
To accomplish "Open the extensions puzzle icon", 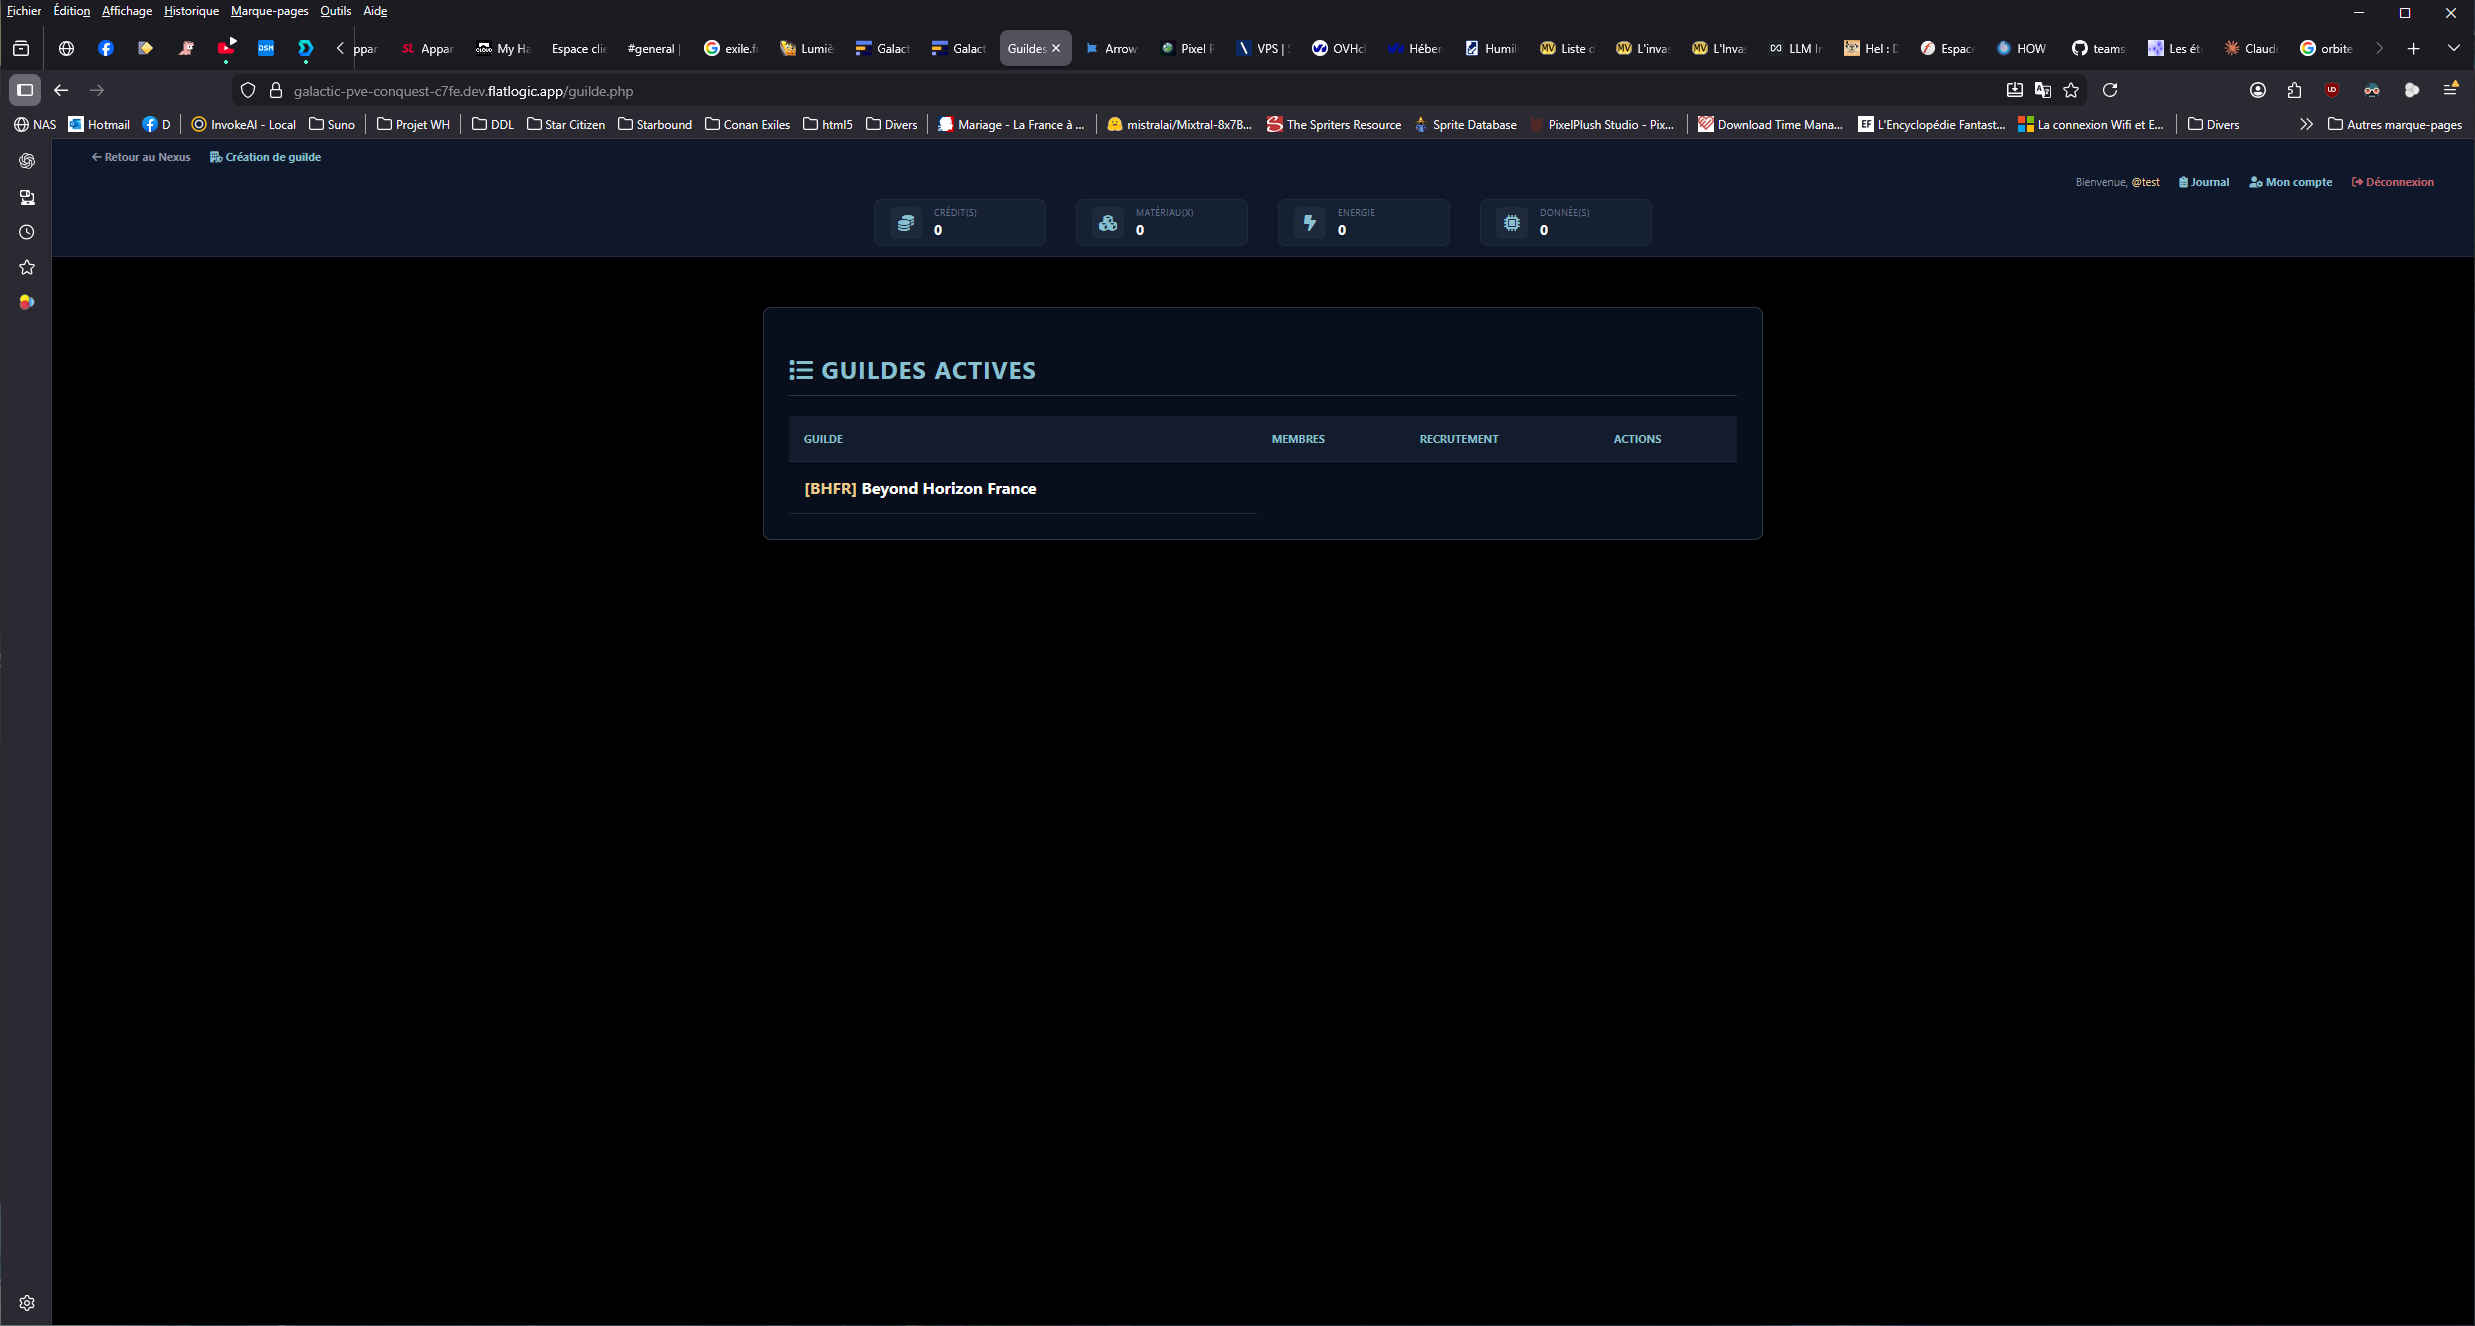I will pos(2294,90).
